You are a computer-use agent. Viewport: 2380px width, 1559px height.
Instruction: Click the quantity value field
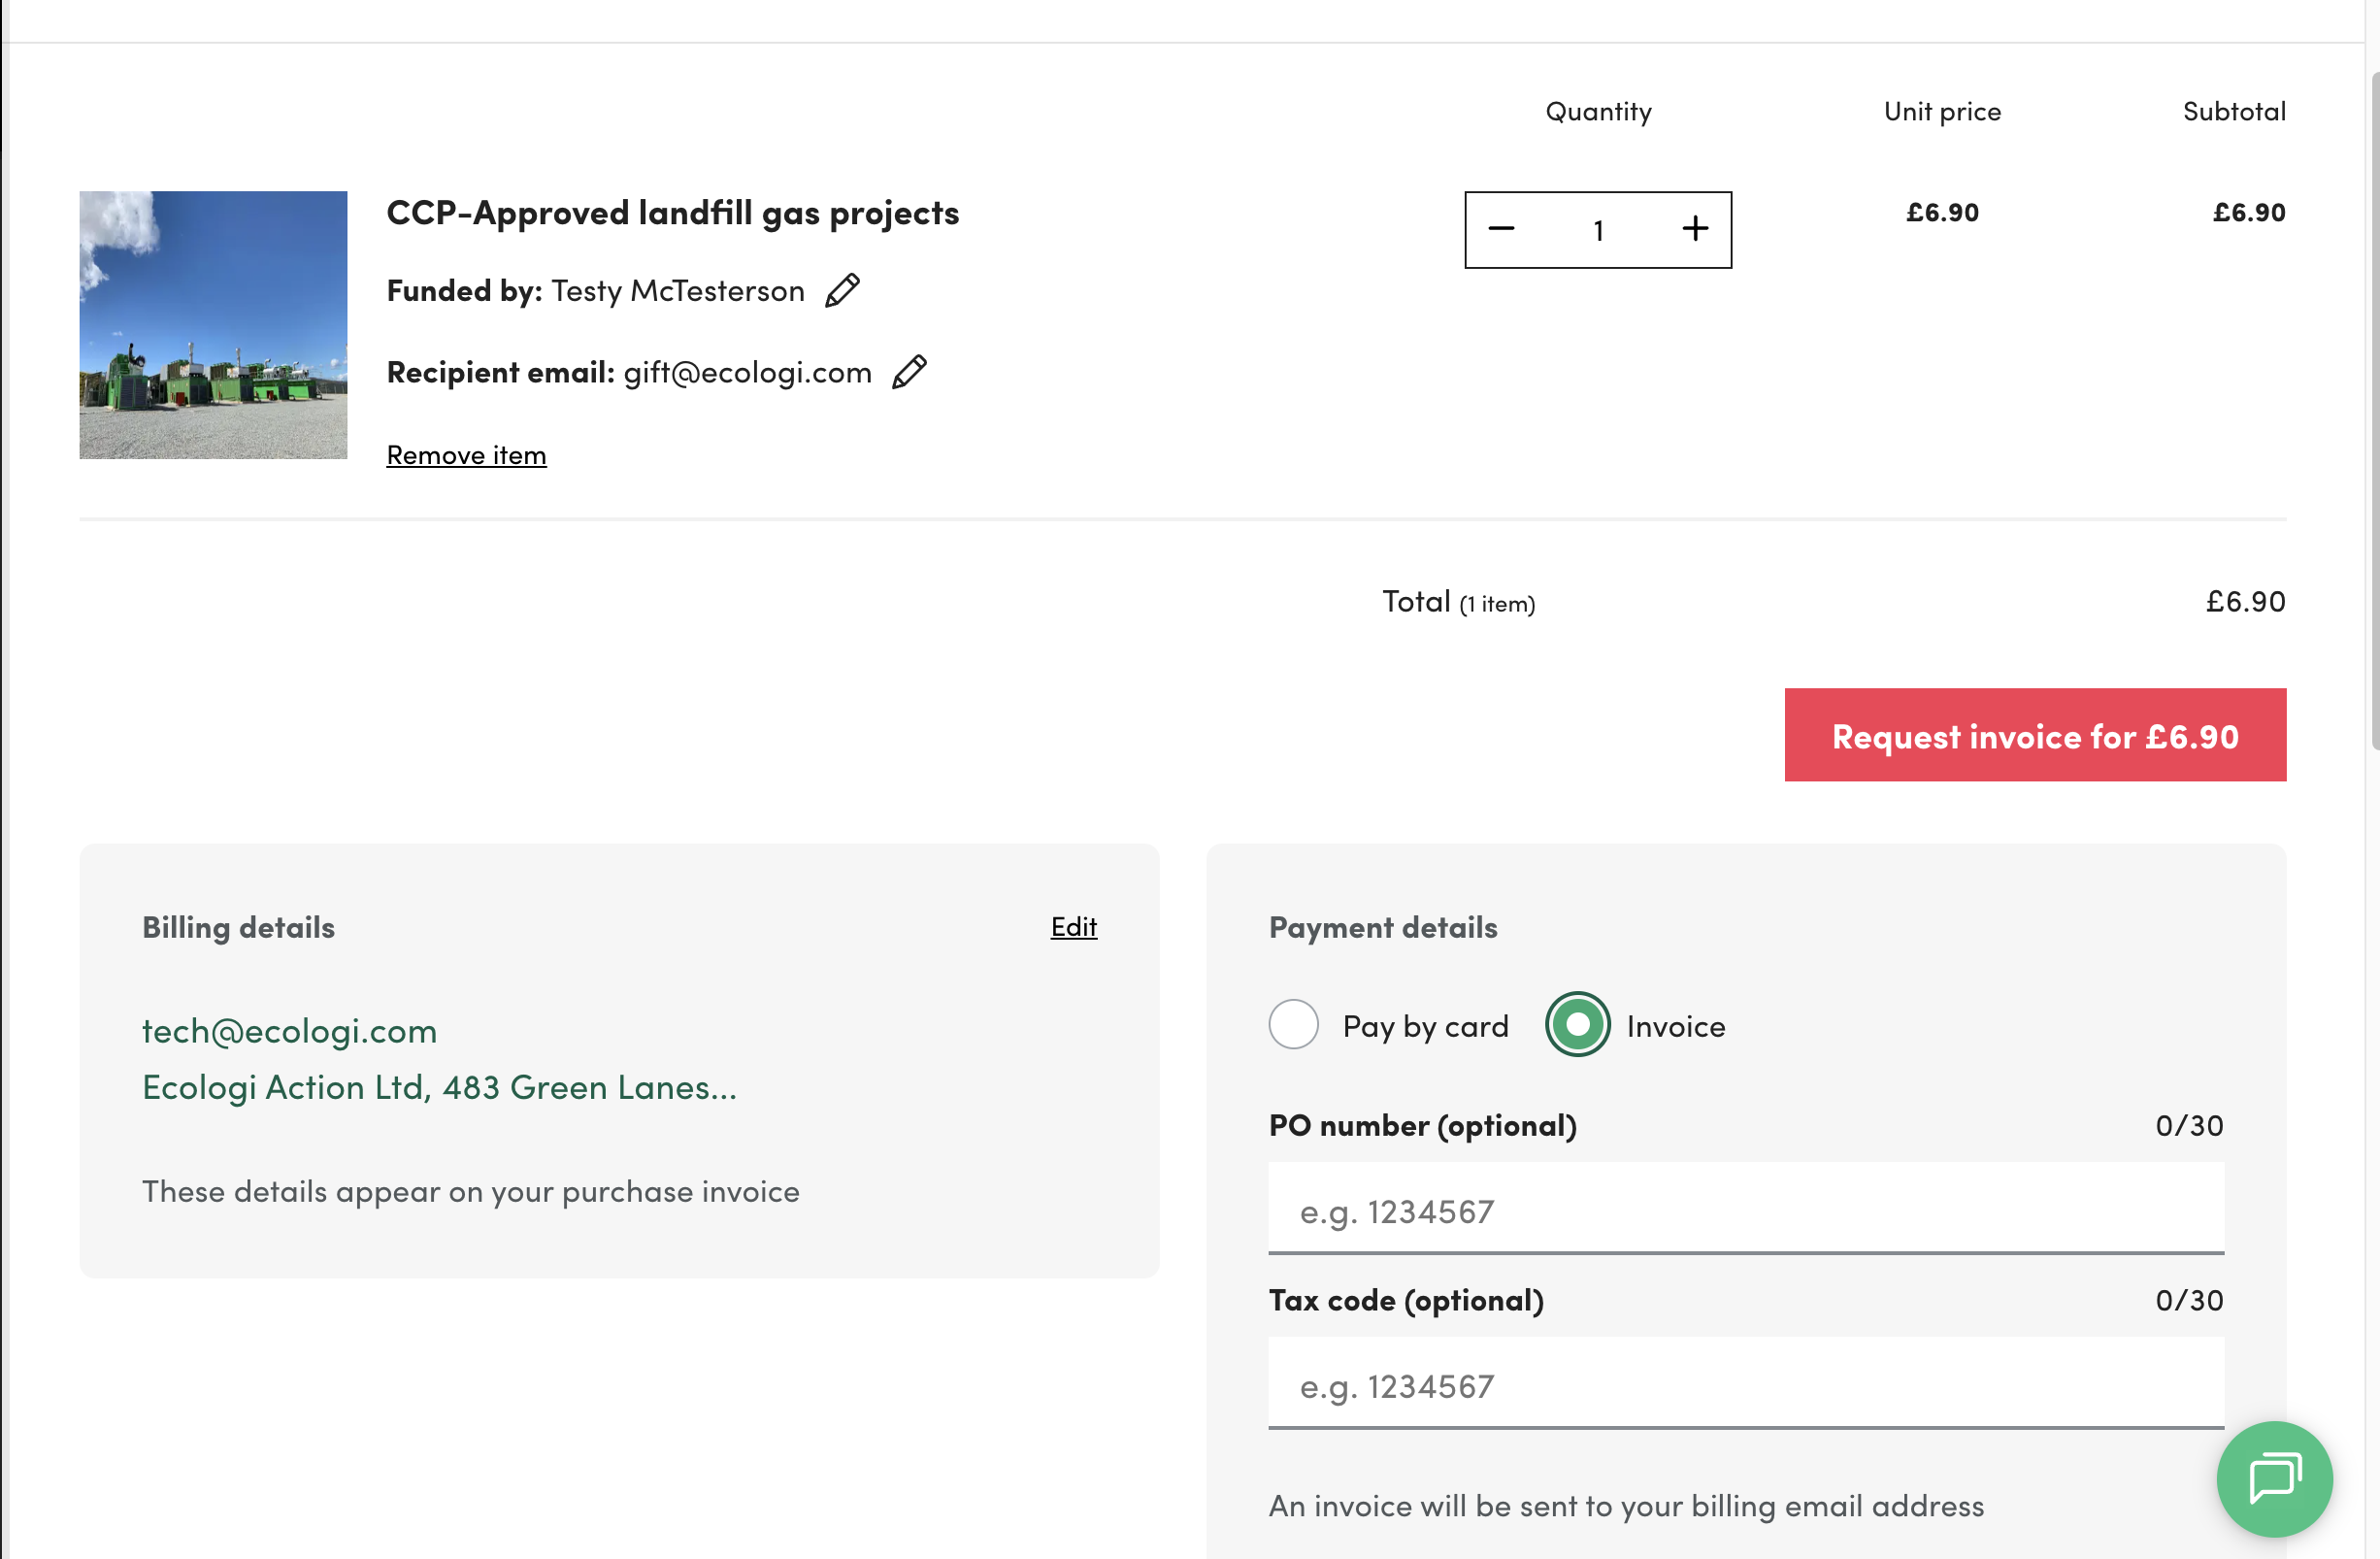tap(1598, 230)
